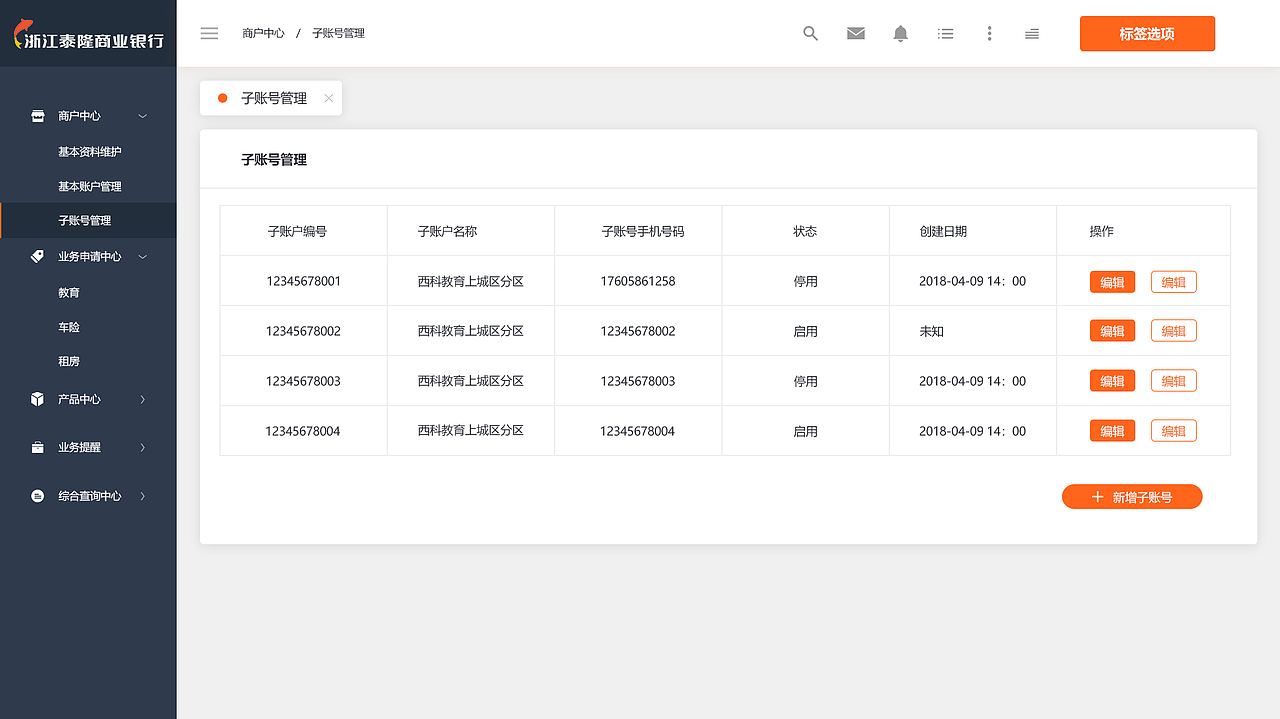Click the 业务申请中心 tag icon
Image resolution: width=1280 pixels, height=719 pixels.
(x=37, y=256)
